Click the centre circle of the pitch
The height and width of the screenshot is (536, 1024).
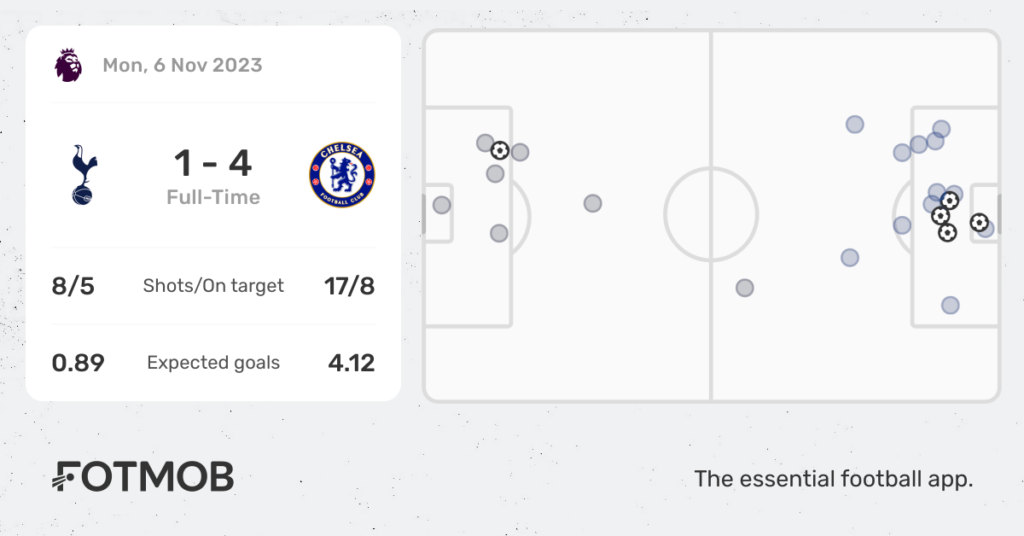tap(711, 214)
